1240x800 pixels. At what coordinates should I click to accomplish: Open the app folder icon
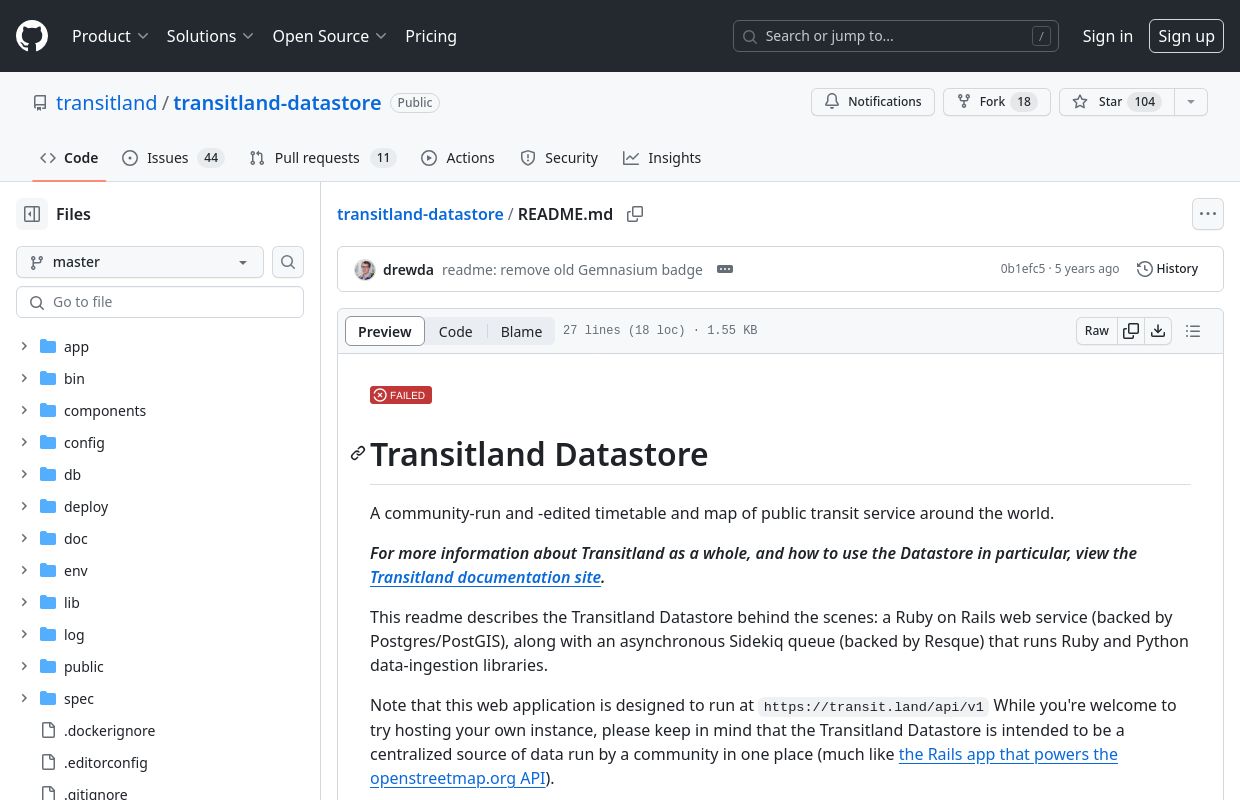point(48,346)
